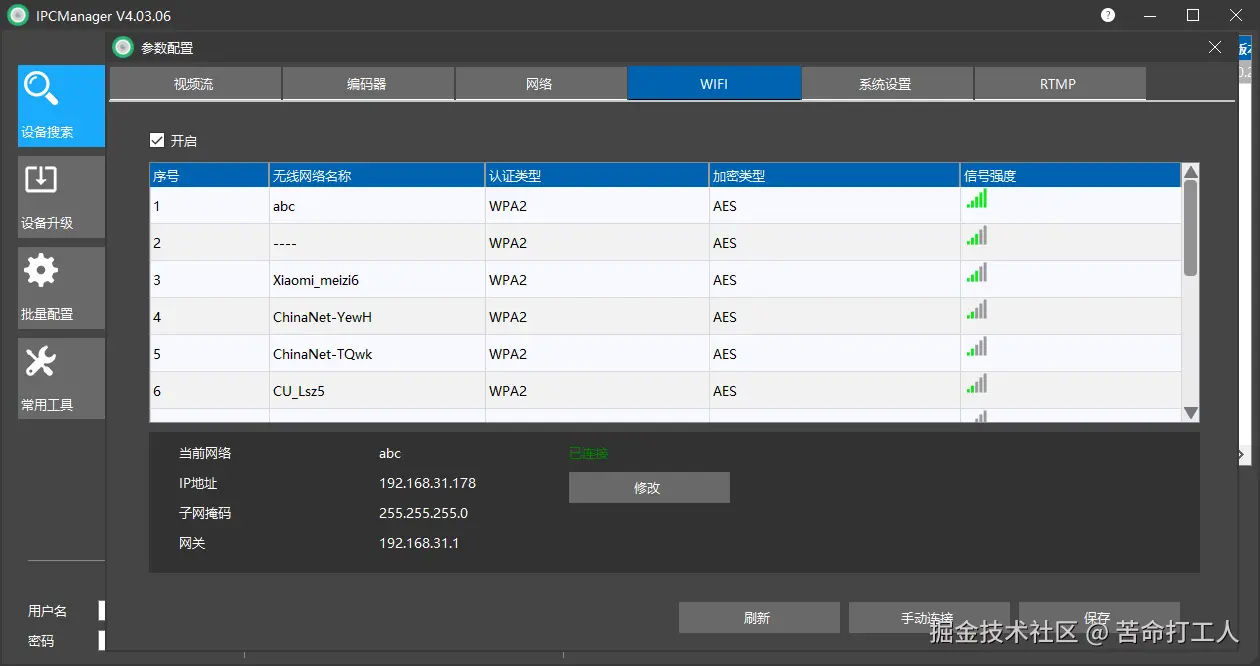Switch to the 编码器 tab
The height and width of the screenshot is (666, 1260).
tap(367, 84)
